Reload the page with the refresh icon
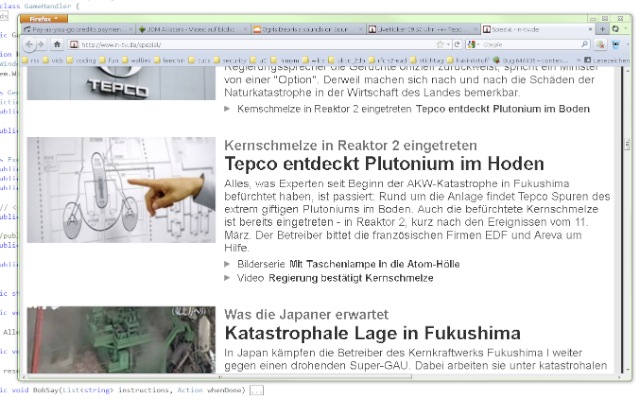Image resolution: width=640 pixels, height=400 pixels. (457, 45)
